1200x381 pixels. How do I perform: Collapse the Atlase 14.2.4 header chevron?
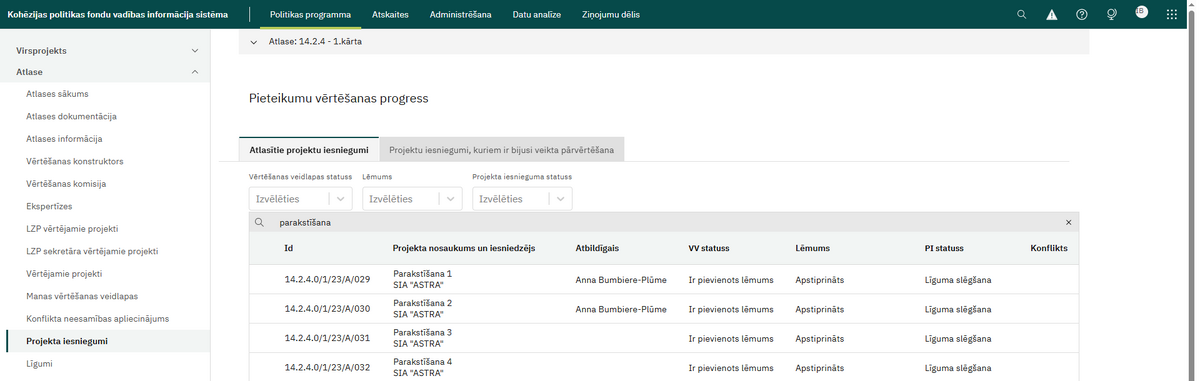coord(254,42)
